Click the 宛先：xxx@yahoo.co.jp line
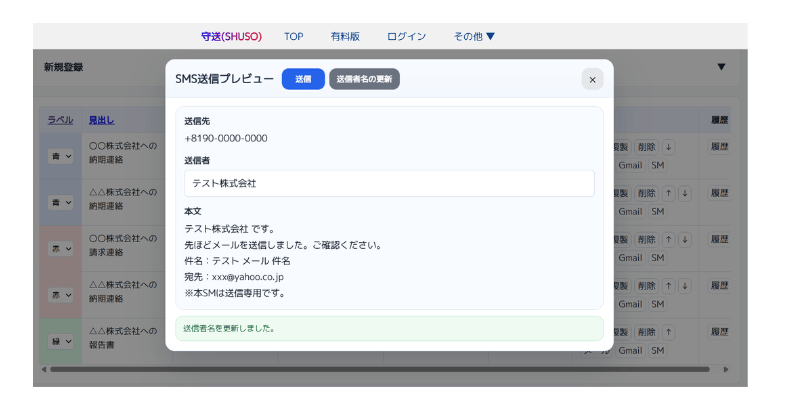The height and width of the screenshot is (400, 800). pyautogui.click(x=234, y=277)
